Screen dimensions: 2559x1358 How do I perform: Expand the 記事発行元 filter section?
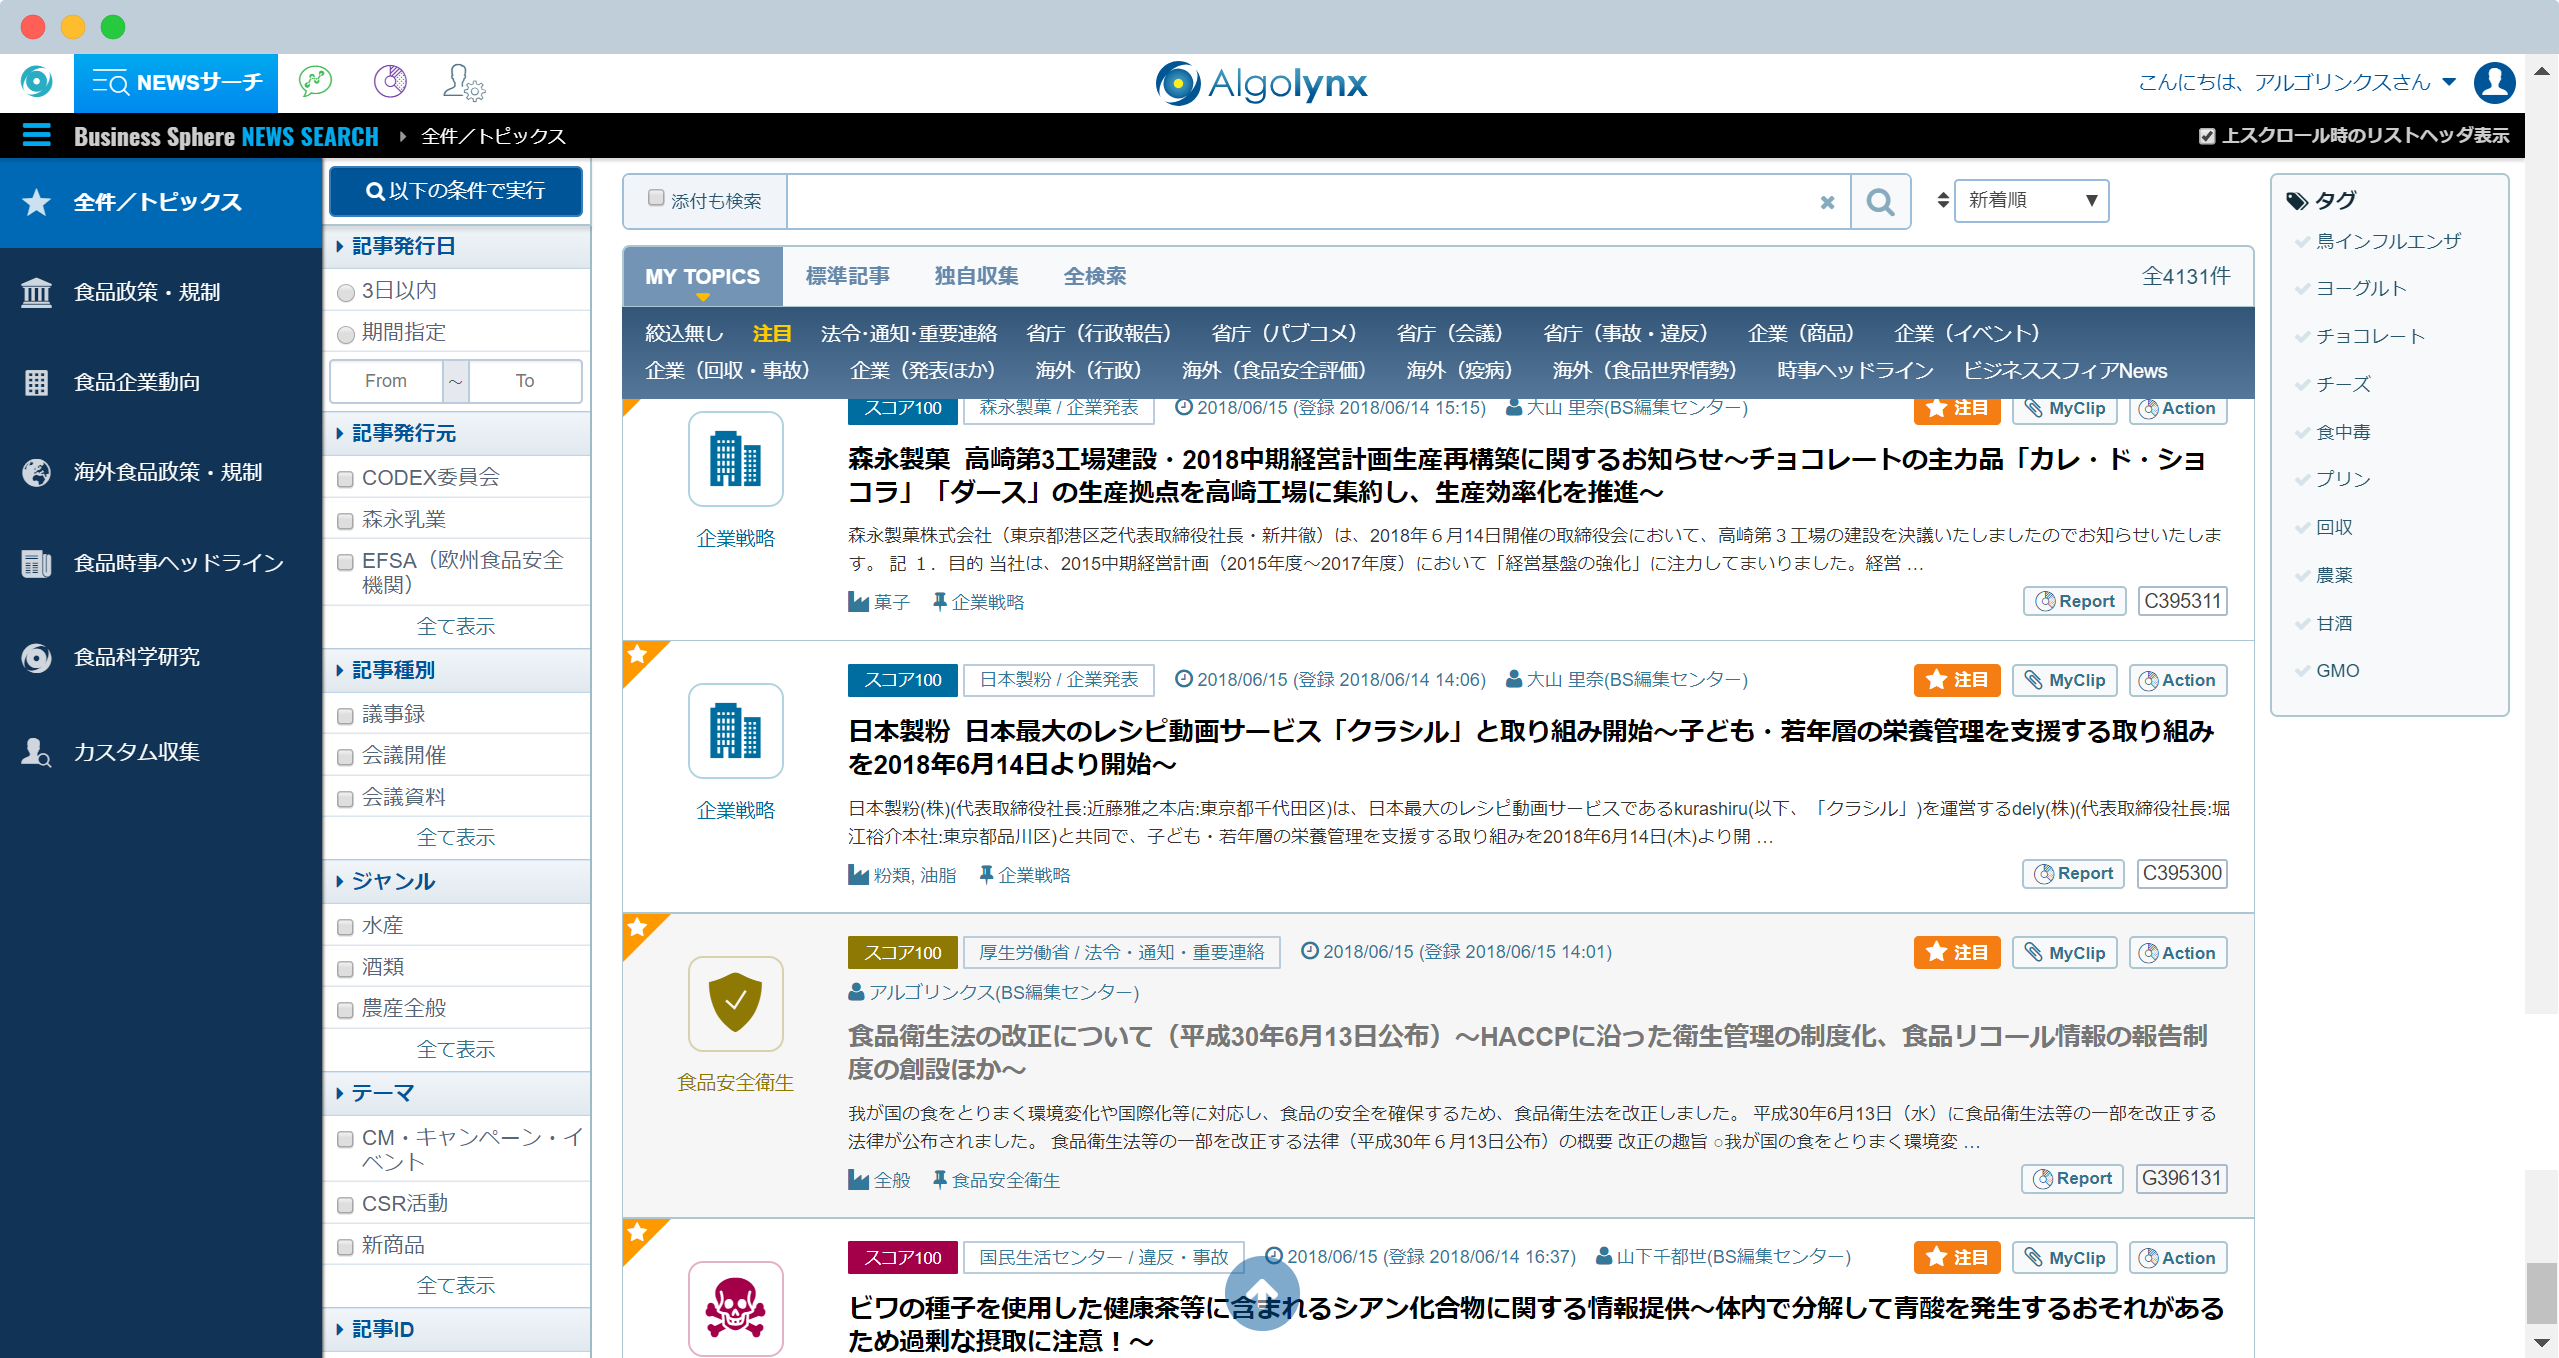457,433
